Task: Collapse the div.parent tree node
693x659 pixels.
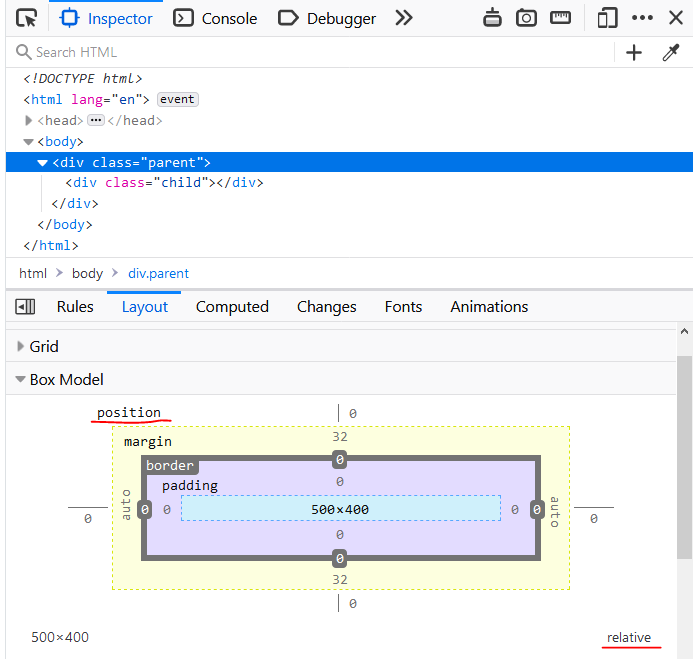Action: (x=43, y=163)
